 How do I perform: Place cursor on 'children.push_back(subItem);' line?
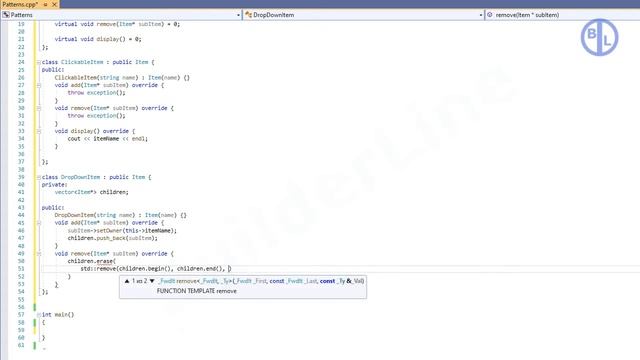click(112, 238)
